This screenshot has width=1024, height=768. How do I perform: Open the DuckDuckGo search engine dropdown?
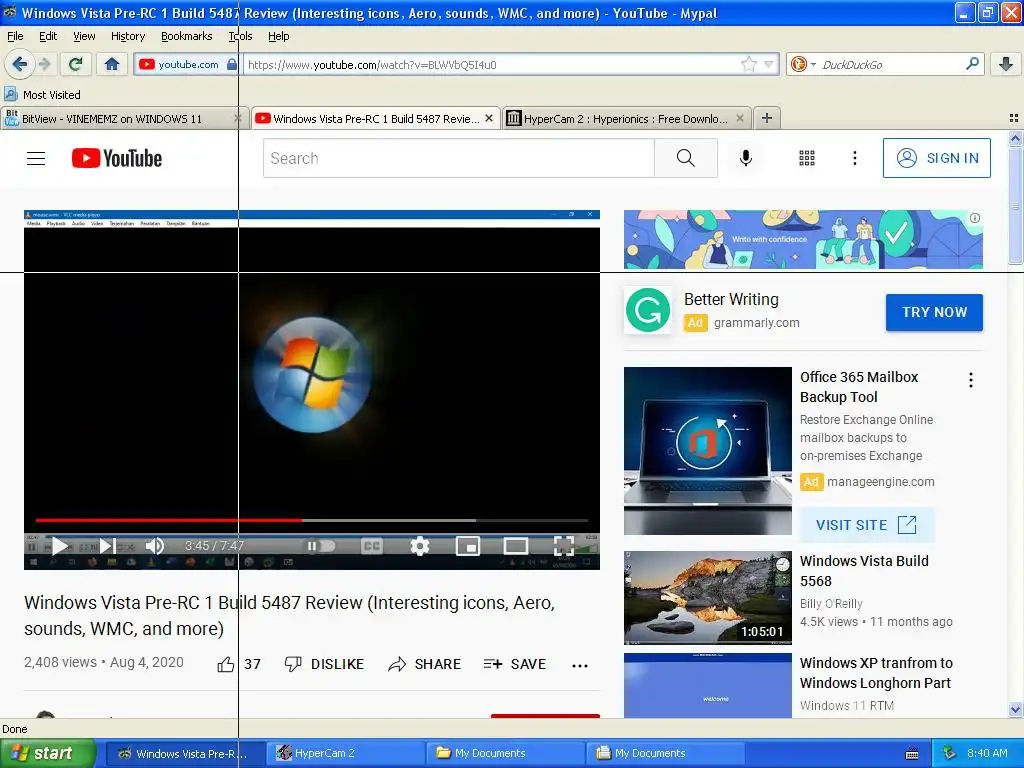[x=803, y=64]
